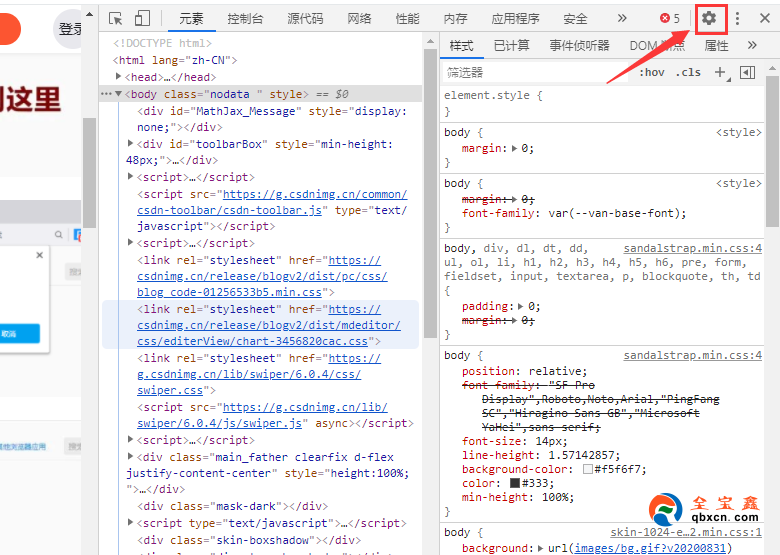Screen dimensions: 780x555
Task: Select the 属性 sidebar tab
Action: click(x=717, y=46)
